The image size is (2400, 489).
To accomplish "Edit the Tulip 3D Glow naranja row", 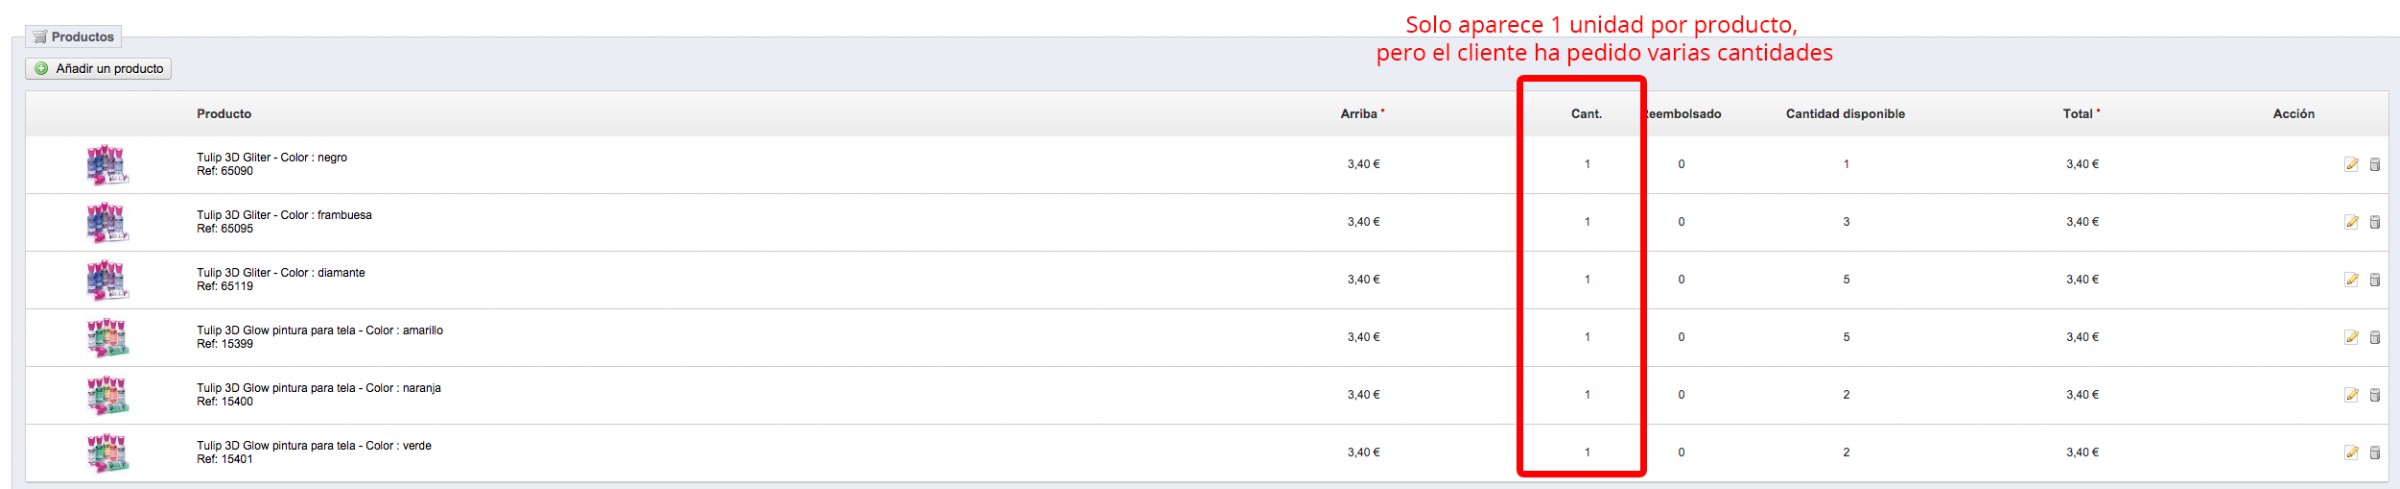I will coord(2351,395).
